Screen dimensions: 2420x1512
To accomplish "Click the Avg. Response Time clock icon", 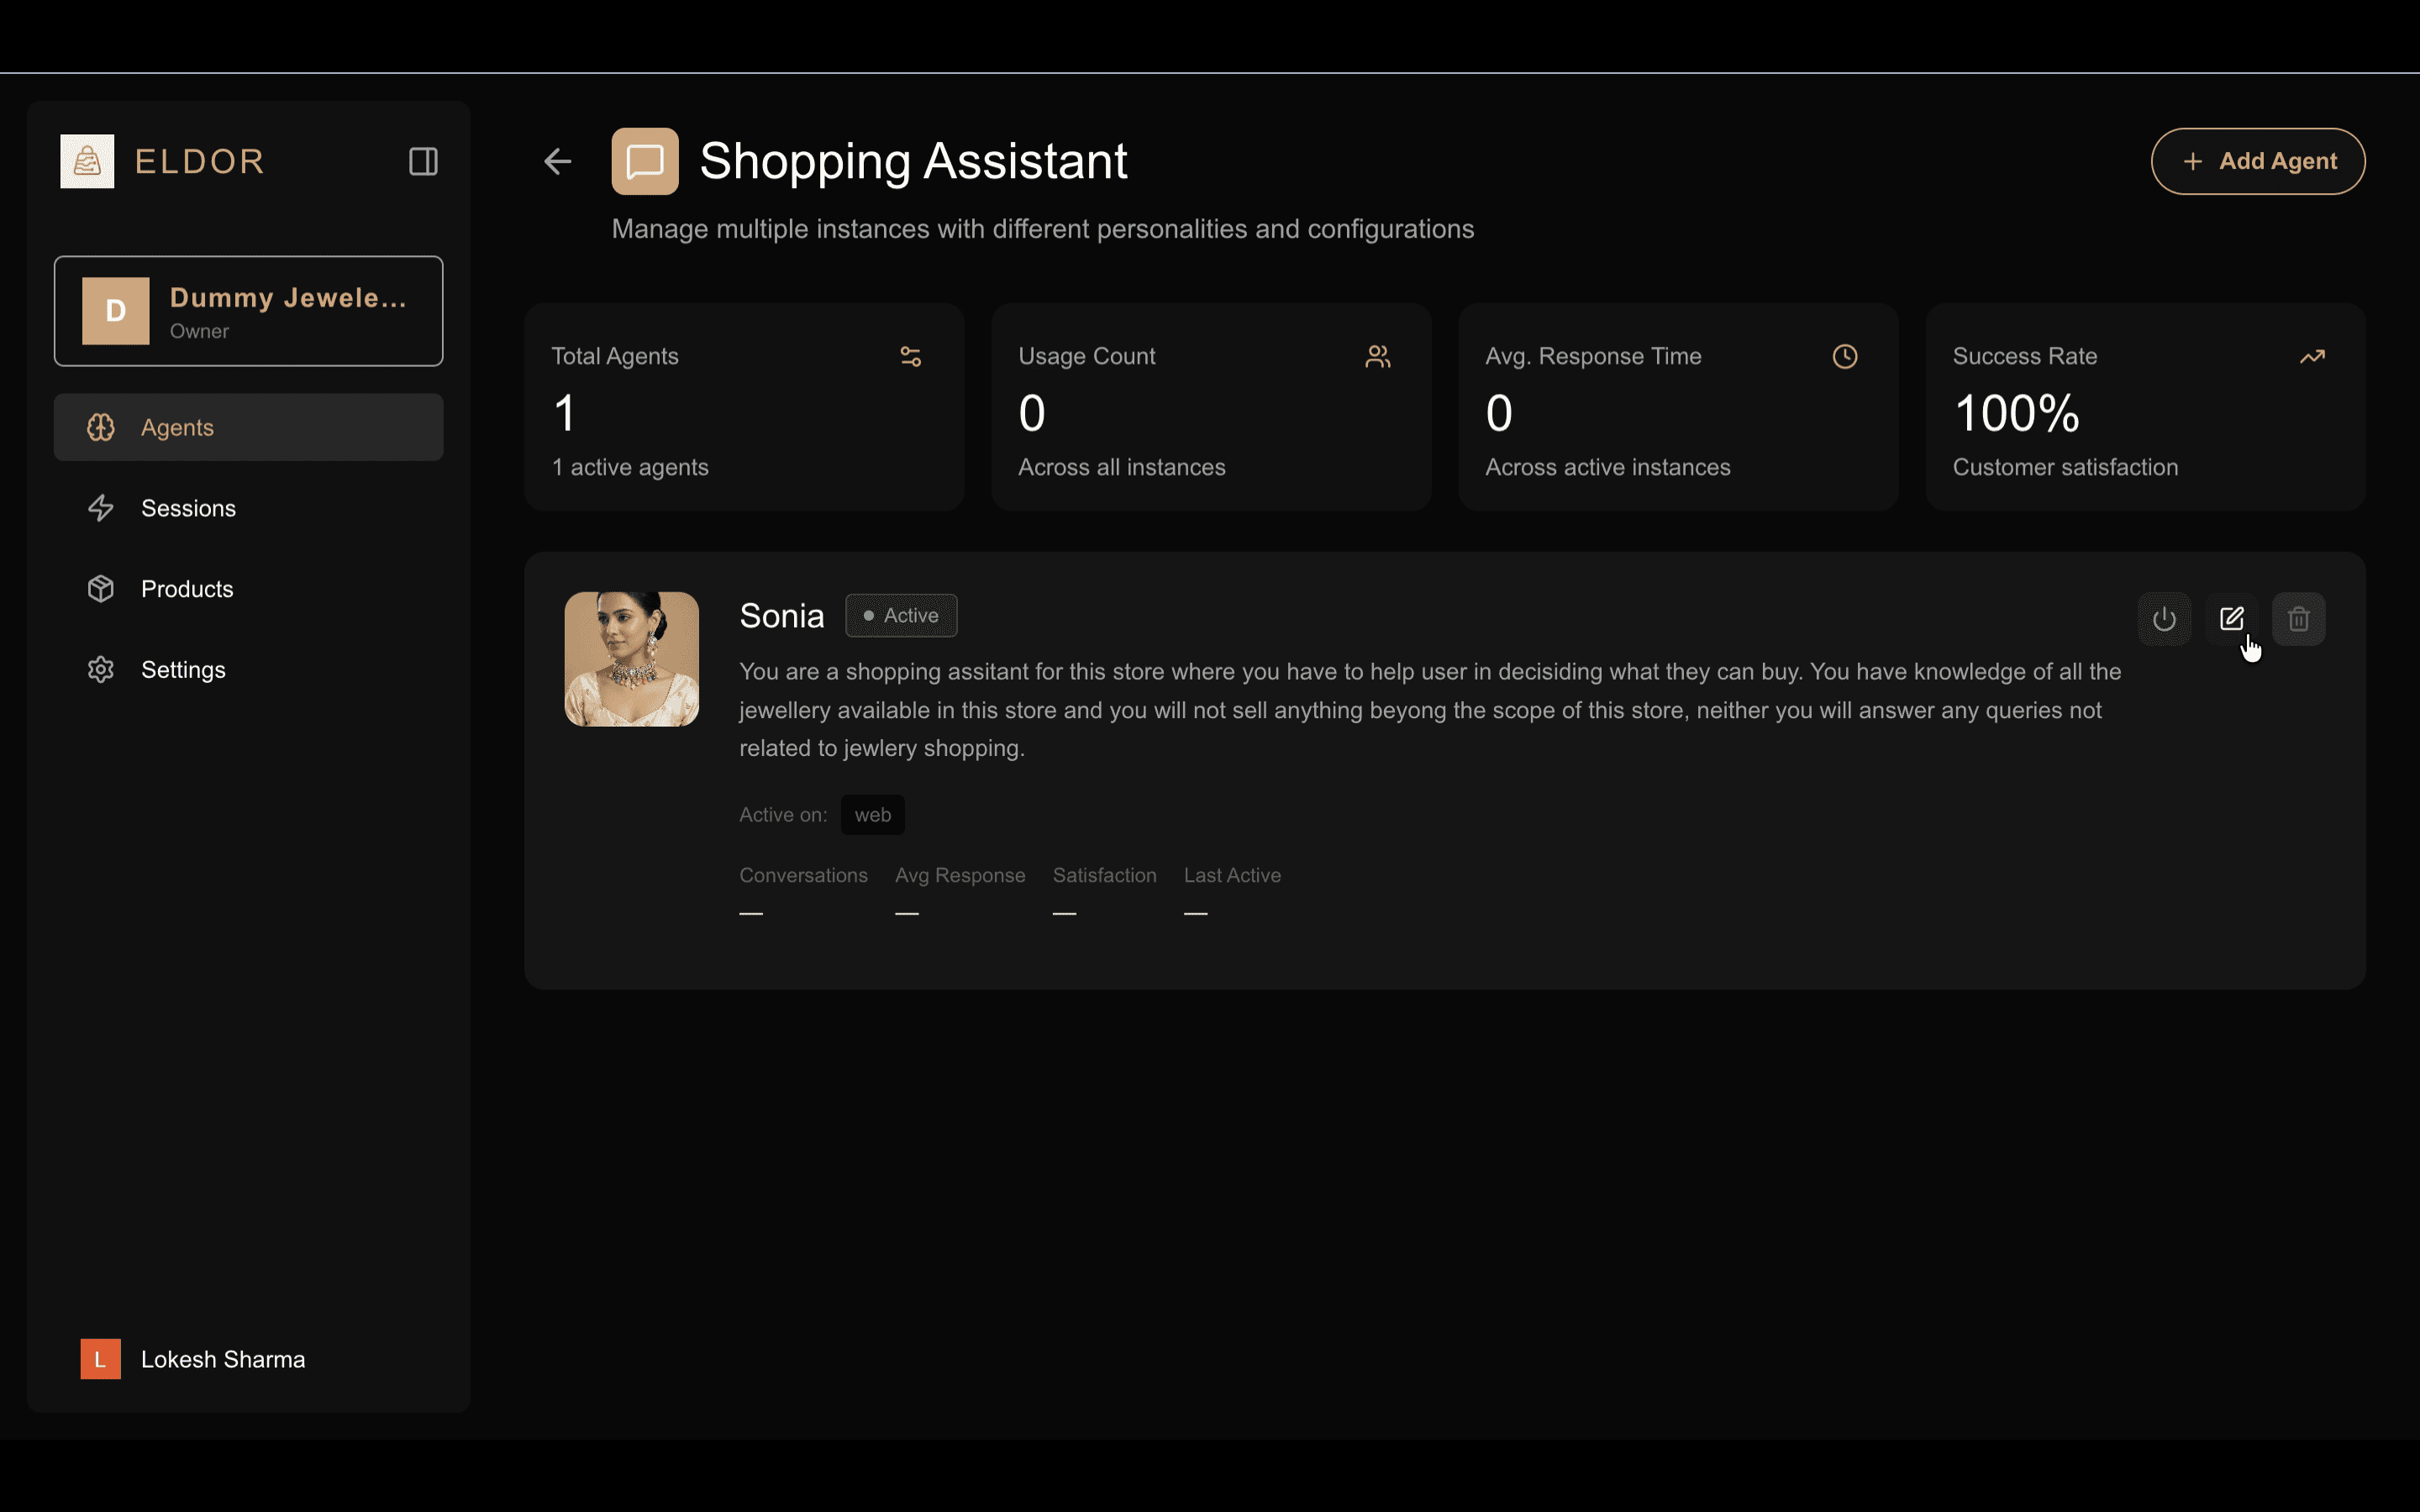I will tap(1844, 357).
